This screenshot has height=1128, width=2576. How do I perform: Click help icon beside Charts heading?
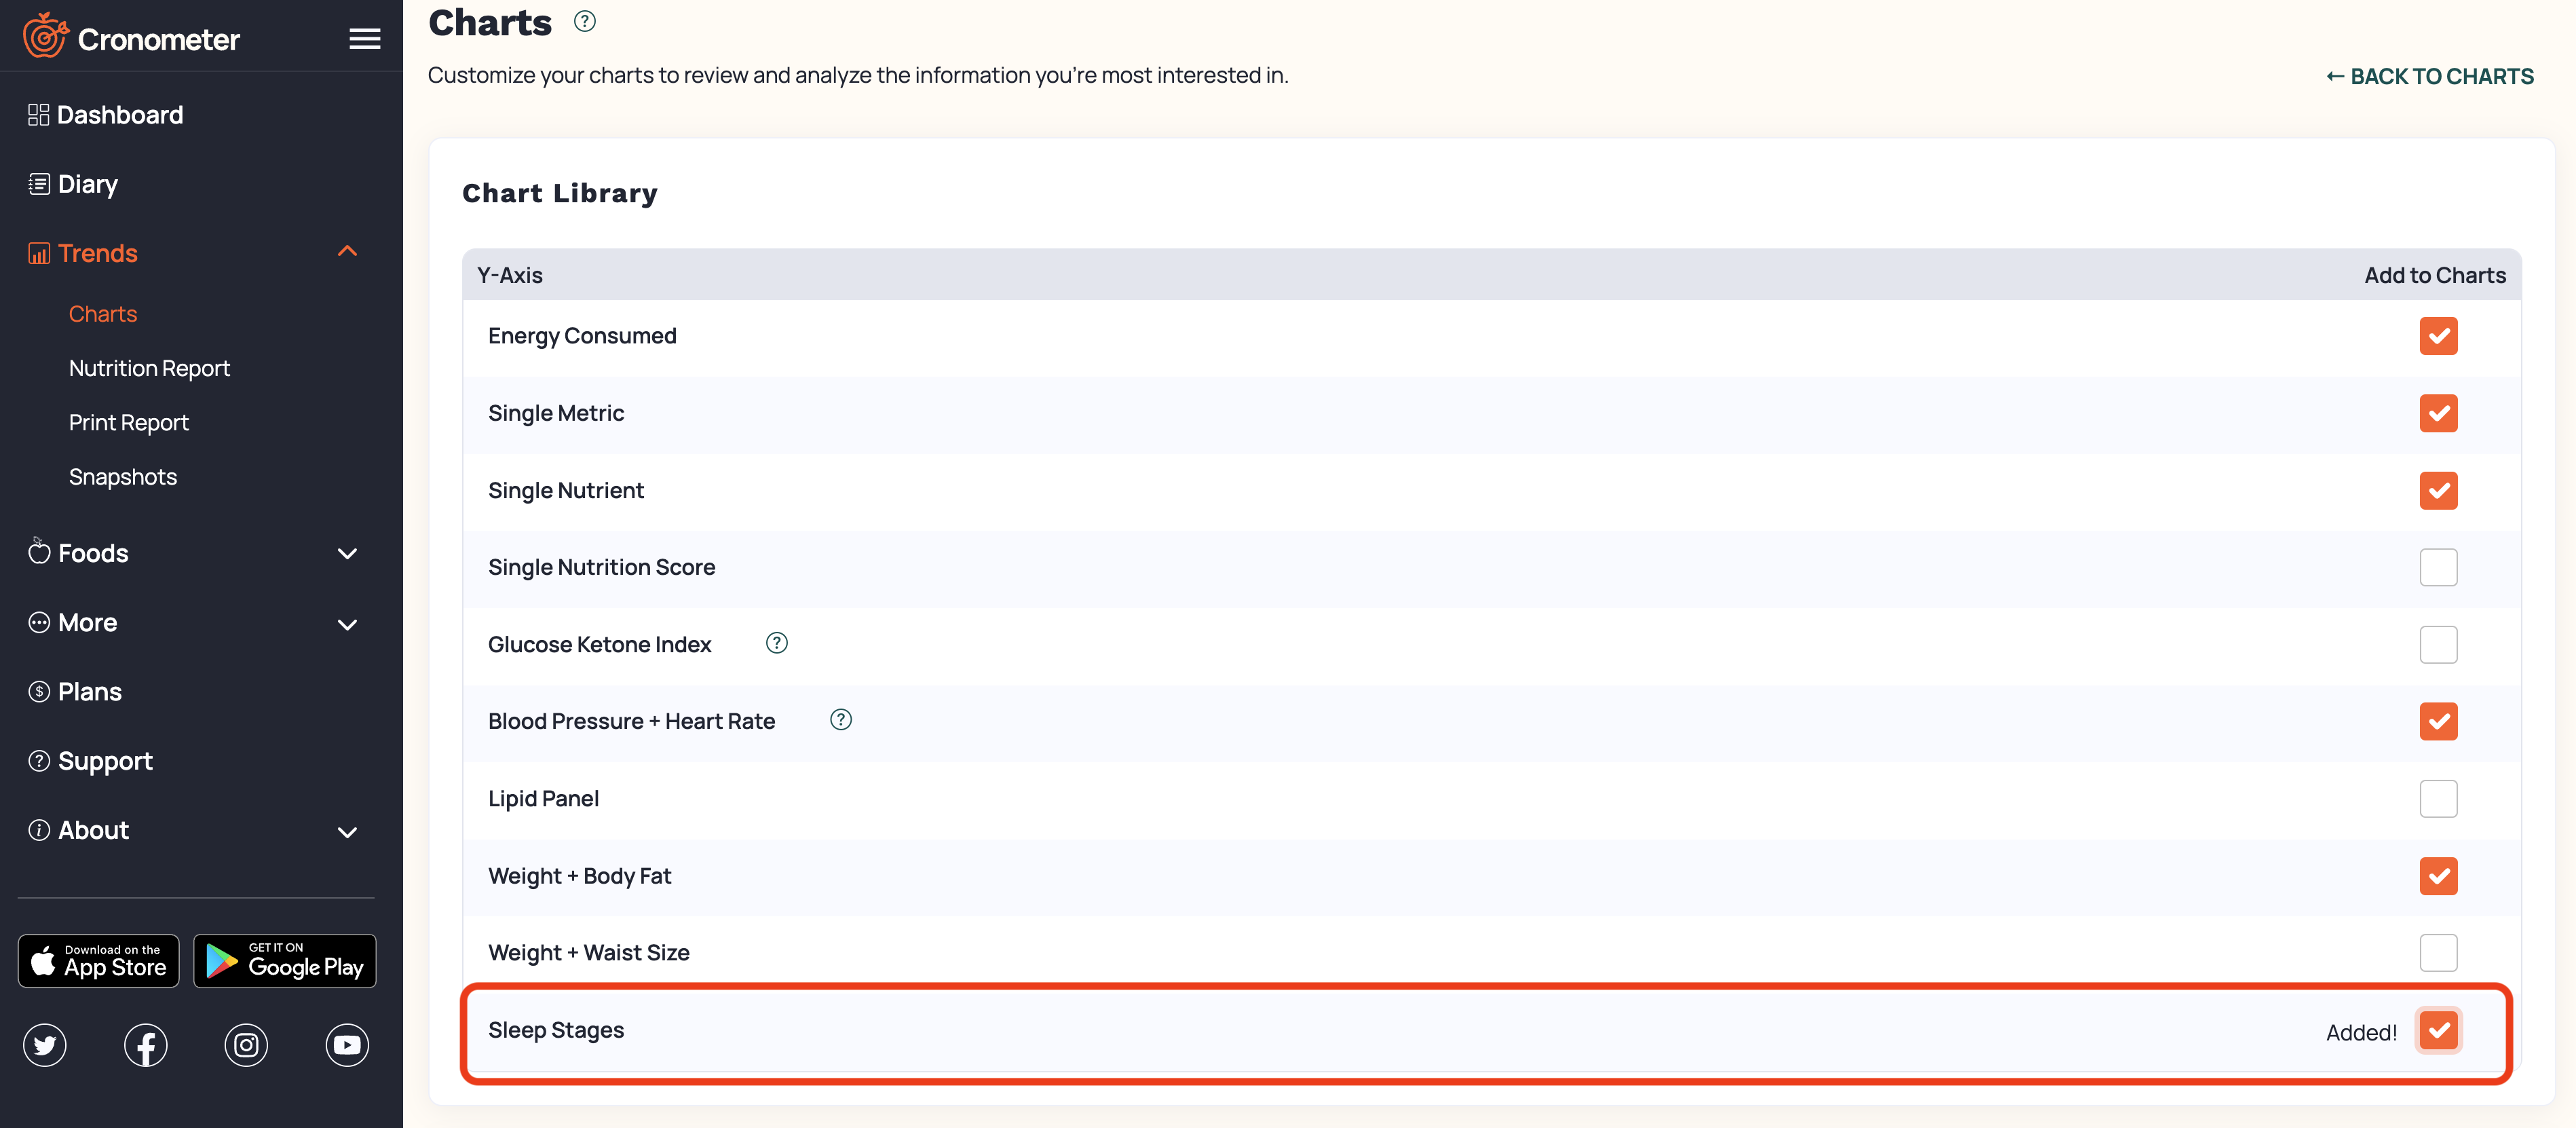pos(585,21)
